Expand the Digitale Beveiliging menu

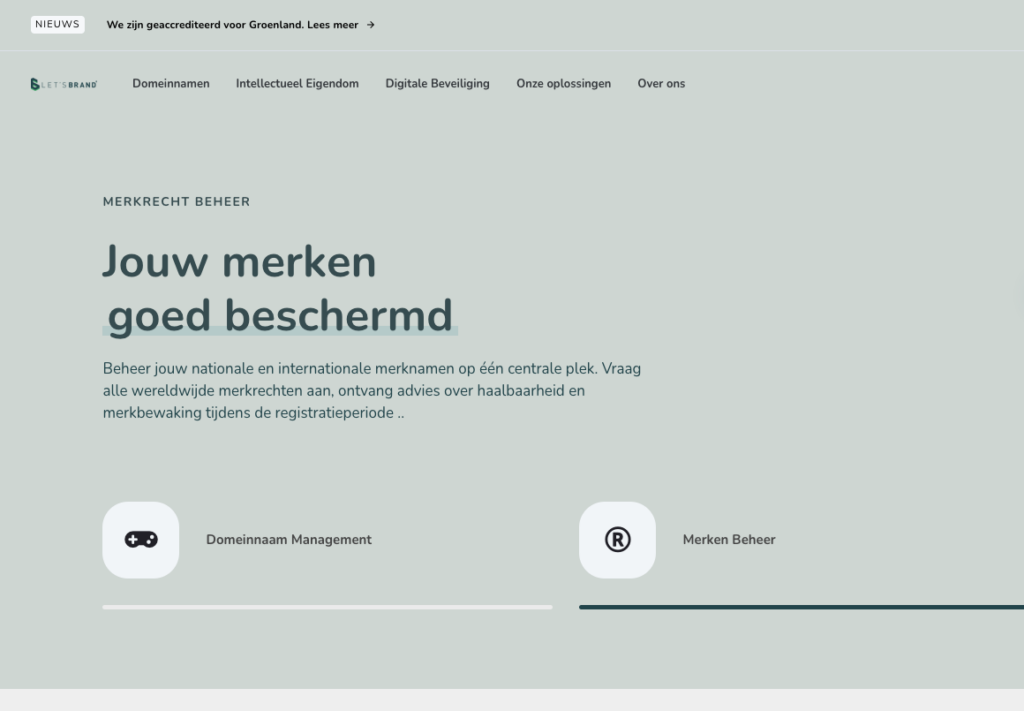(x=437, y=84)
